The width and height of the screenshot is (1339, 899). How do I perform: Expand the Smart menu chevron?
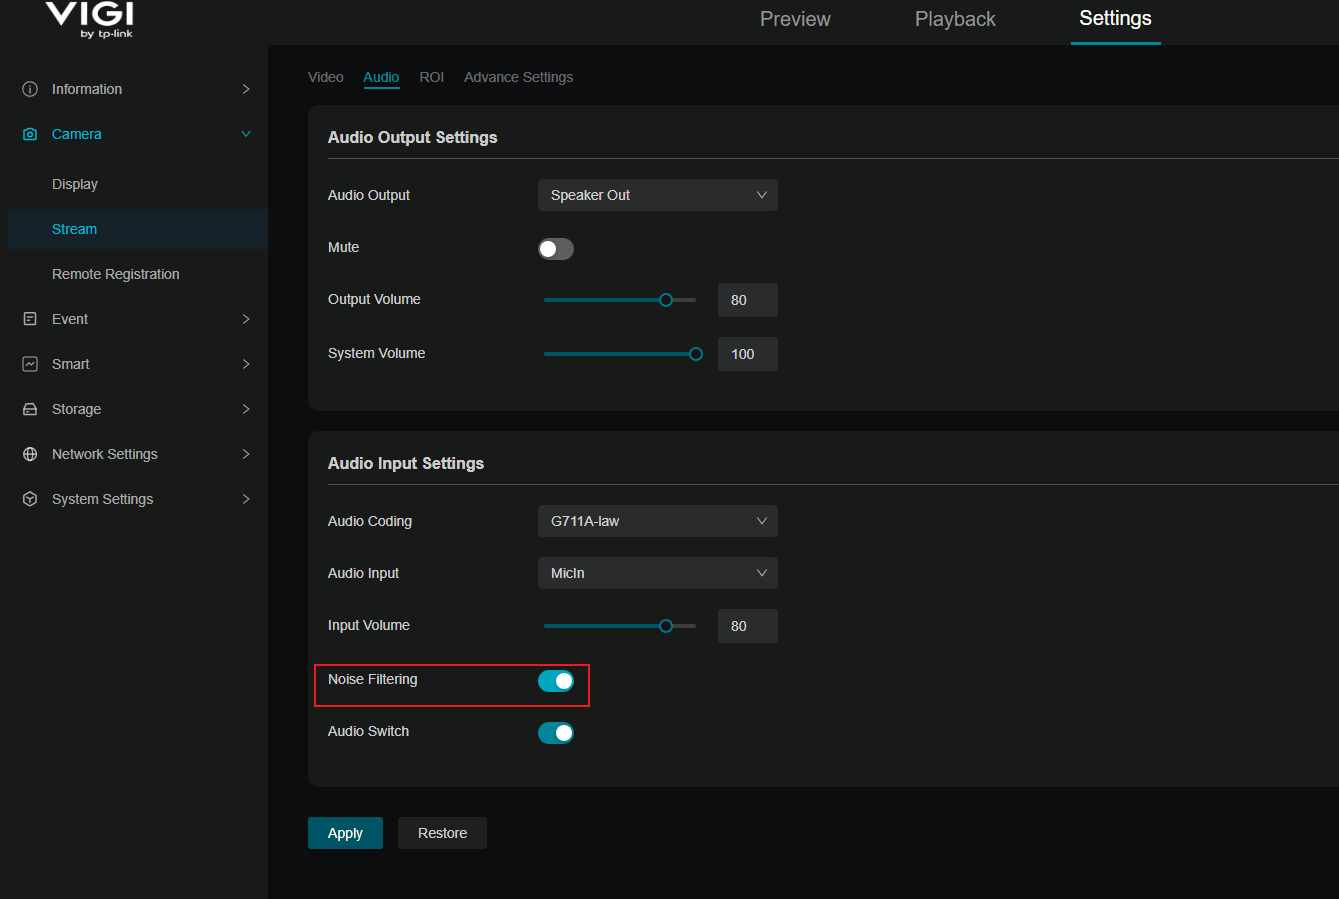[246, 364]
